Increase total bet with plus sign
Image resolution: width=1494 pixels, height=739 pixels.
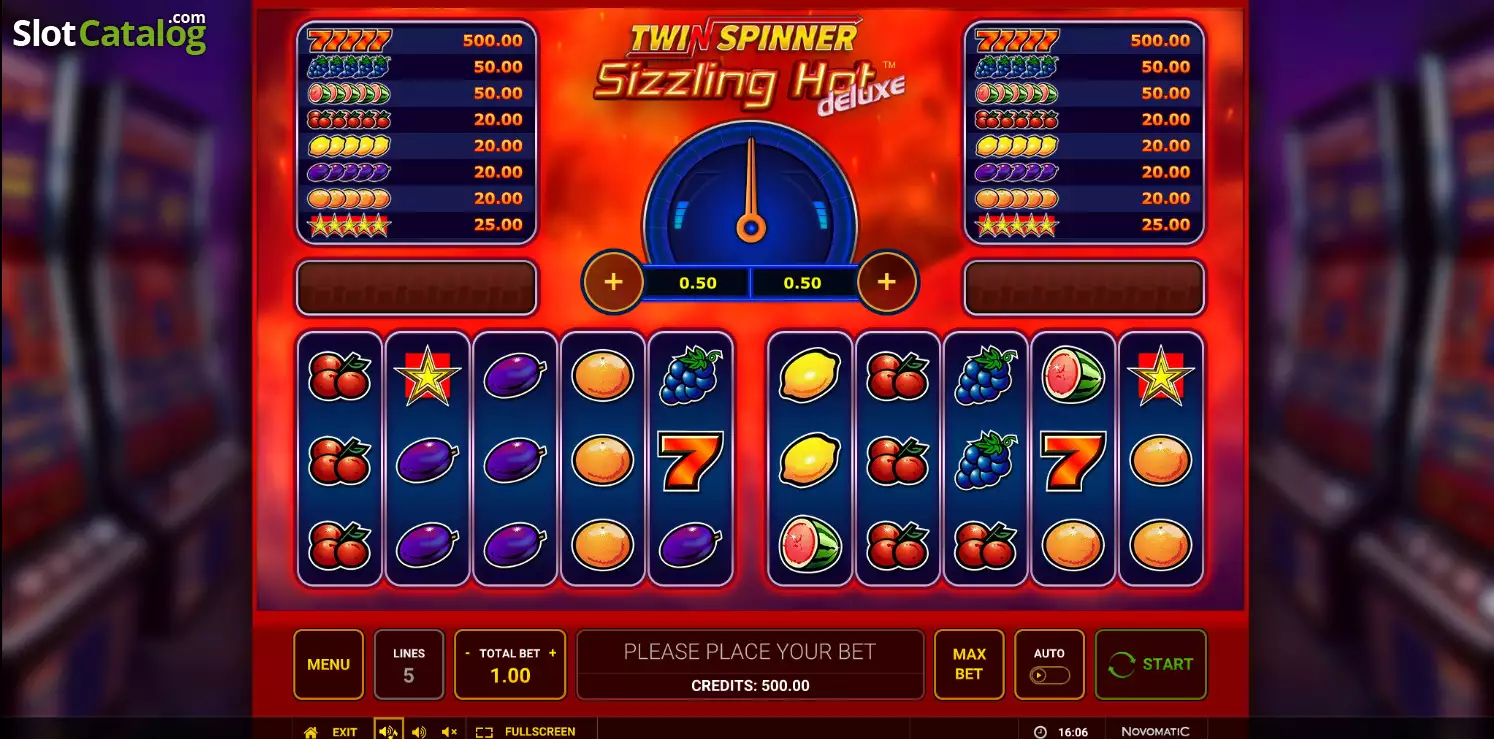point(552,653)
